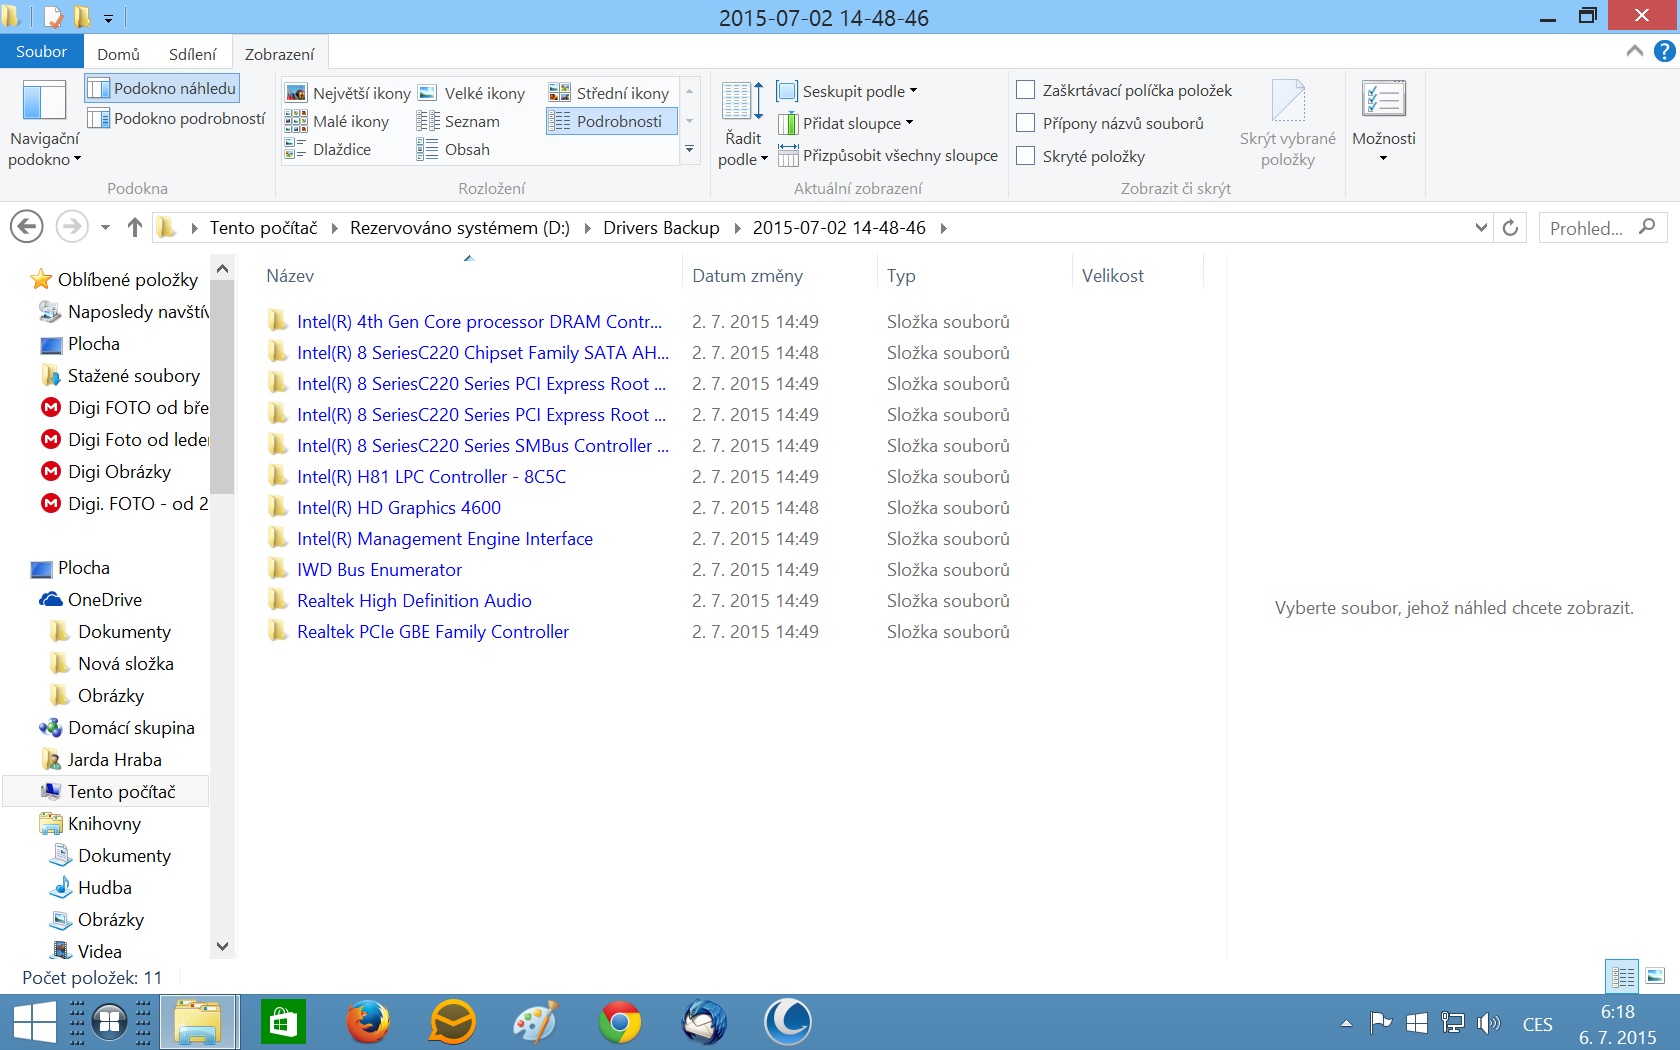Select Intel(R) HD Graphics 4600 folder
Image resolution: width=1680 pixels, height=1050 pixels.
(x=398, y=508)
